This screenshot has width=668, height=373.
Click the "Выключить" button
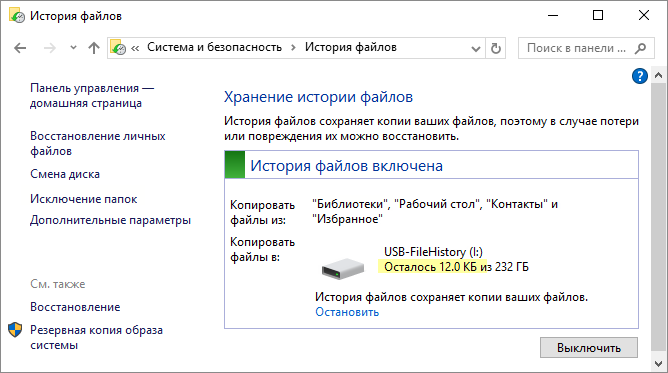point(589,348)
